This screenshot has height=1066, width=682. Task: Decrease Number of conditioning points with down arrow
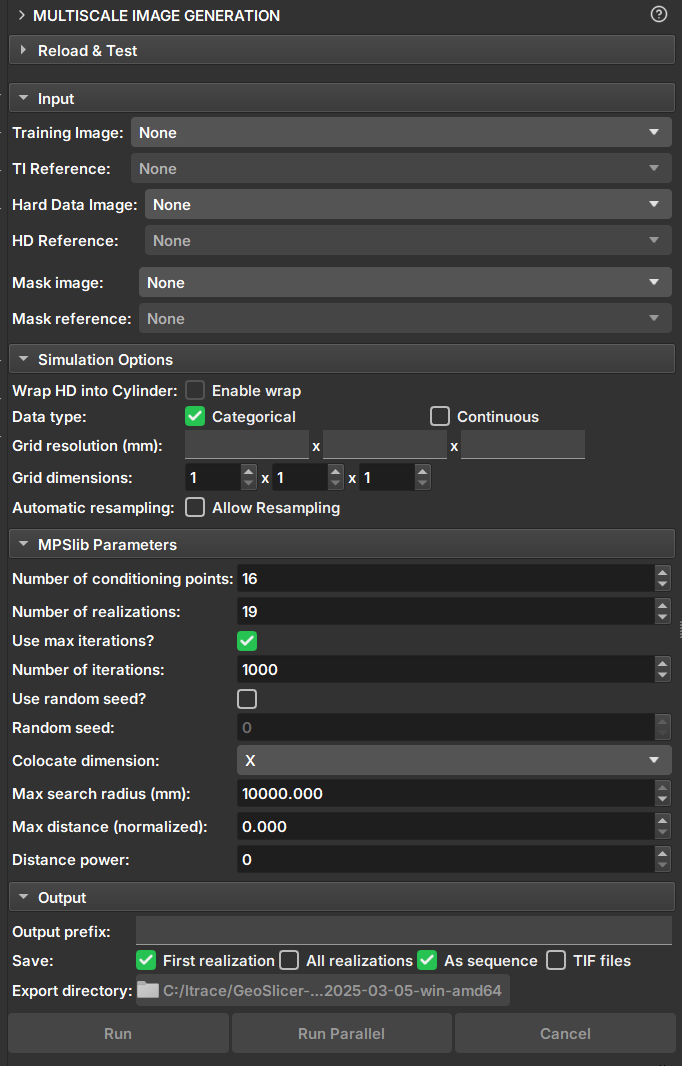662,584
